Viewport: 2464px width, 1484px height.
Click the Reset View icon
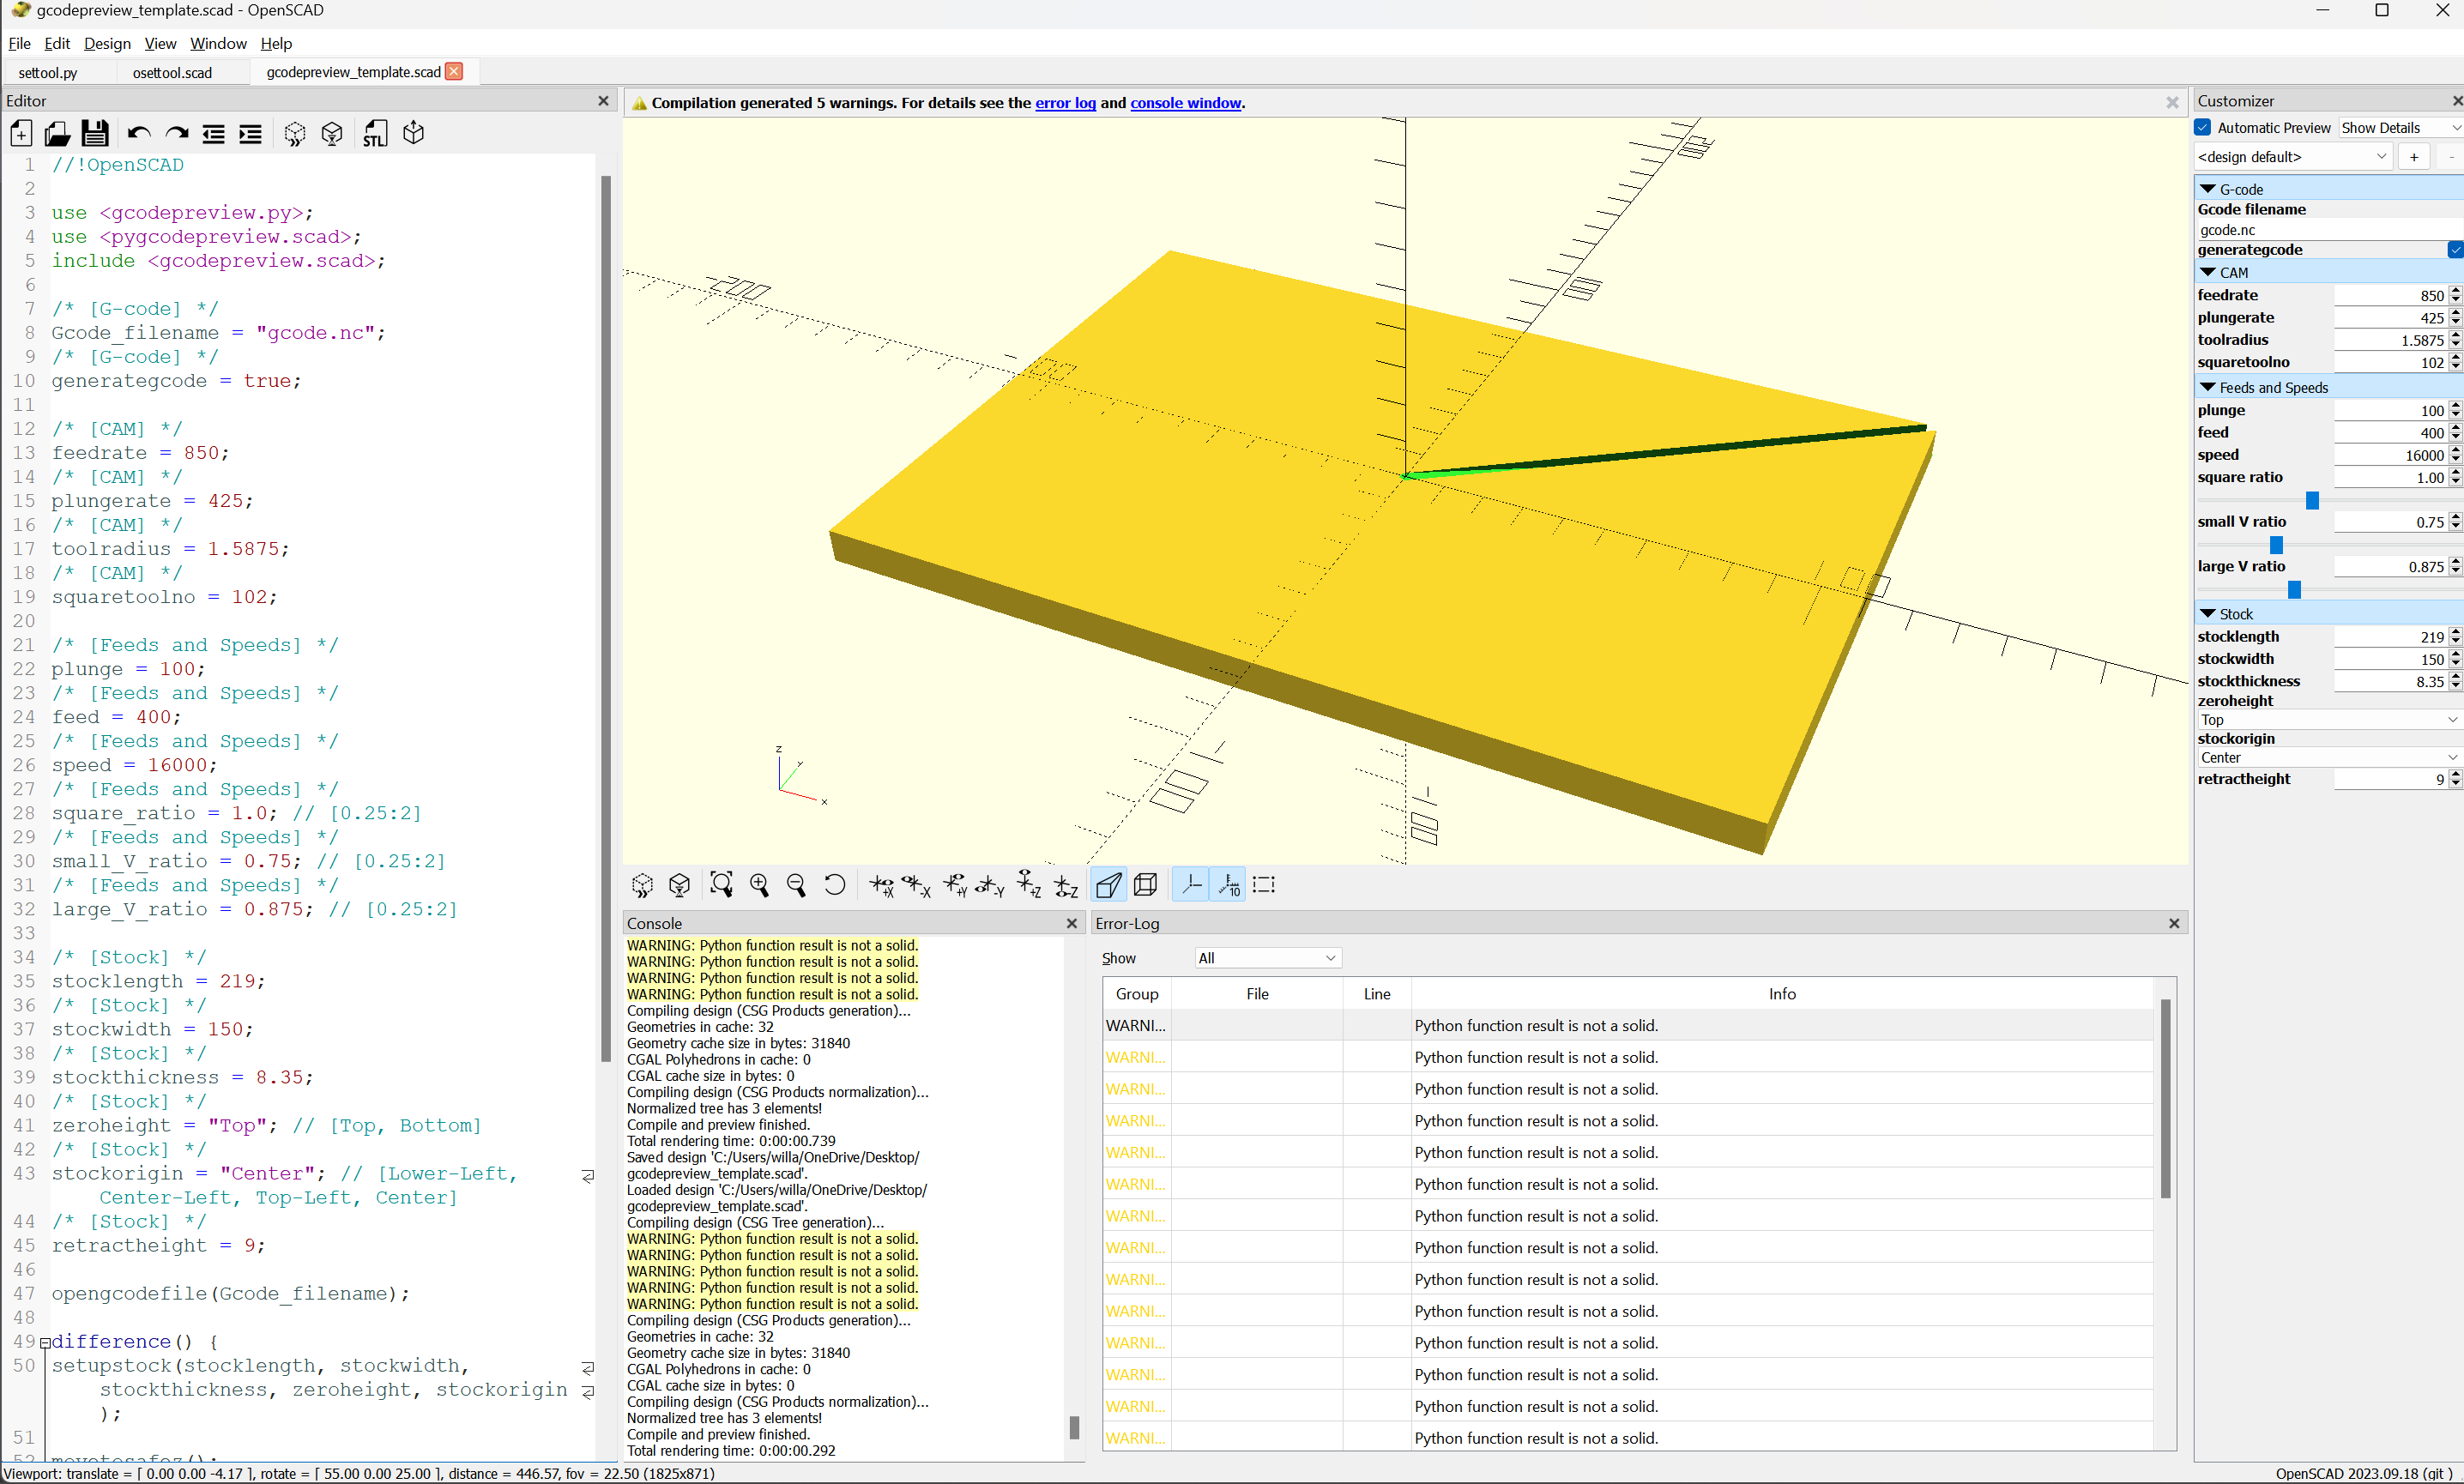pos(834,885)
